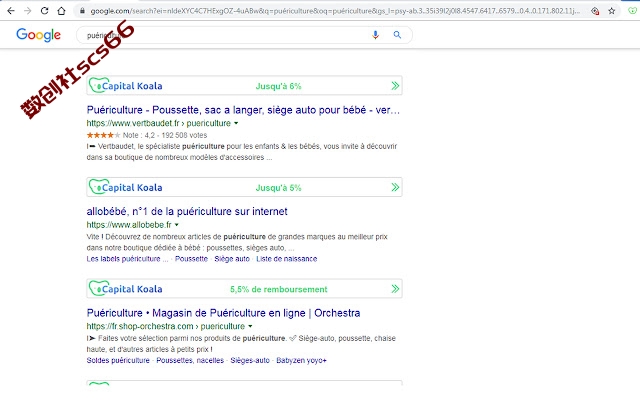This screenshot has width=640, height=400.
Task: Bookmark this page with the star
Action: pos(611,11)
